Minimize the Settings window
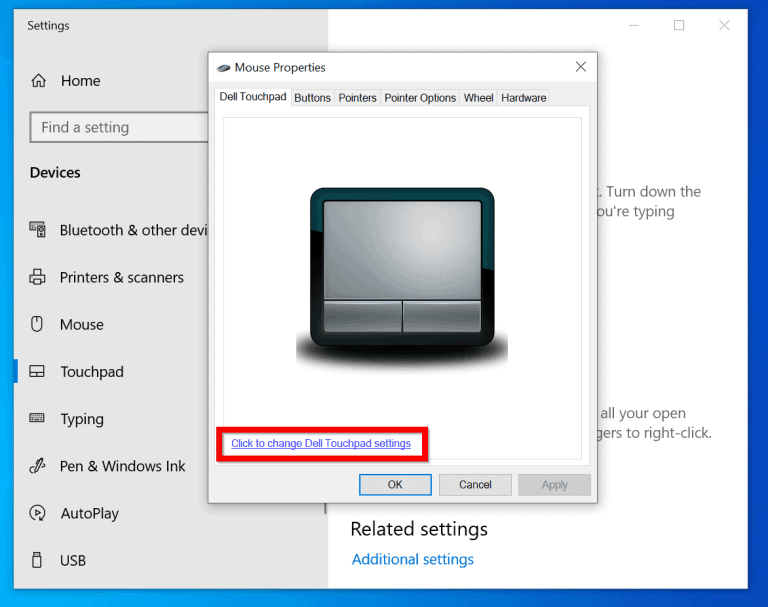Image resolution: width=768 pixels, height=607 pixels. 634,25
